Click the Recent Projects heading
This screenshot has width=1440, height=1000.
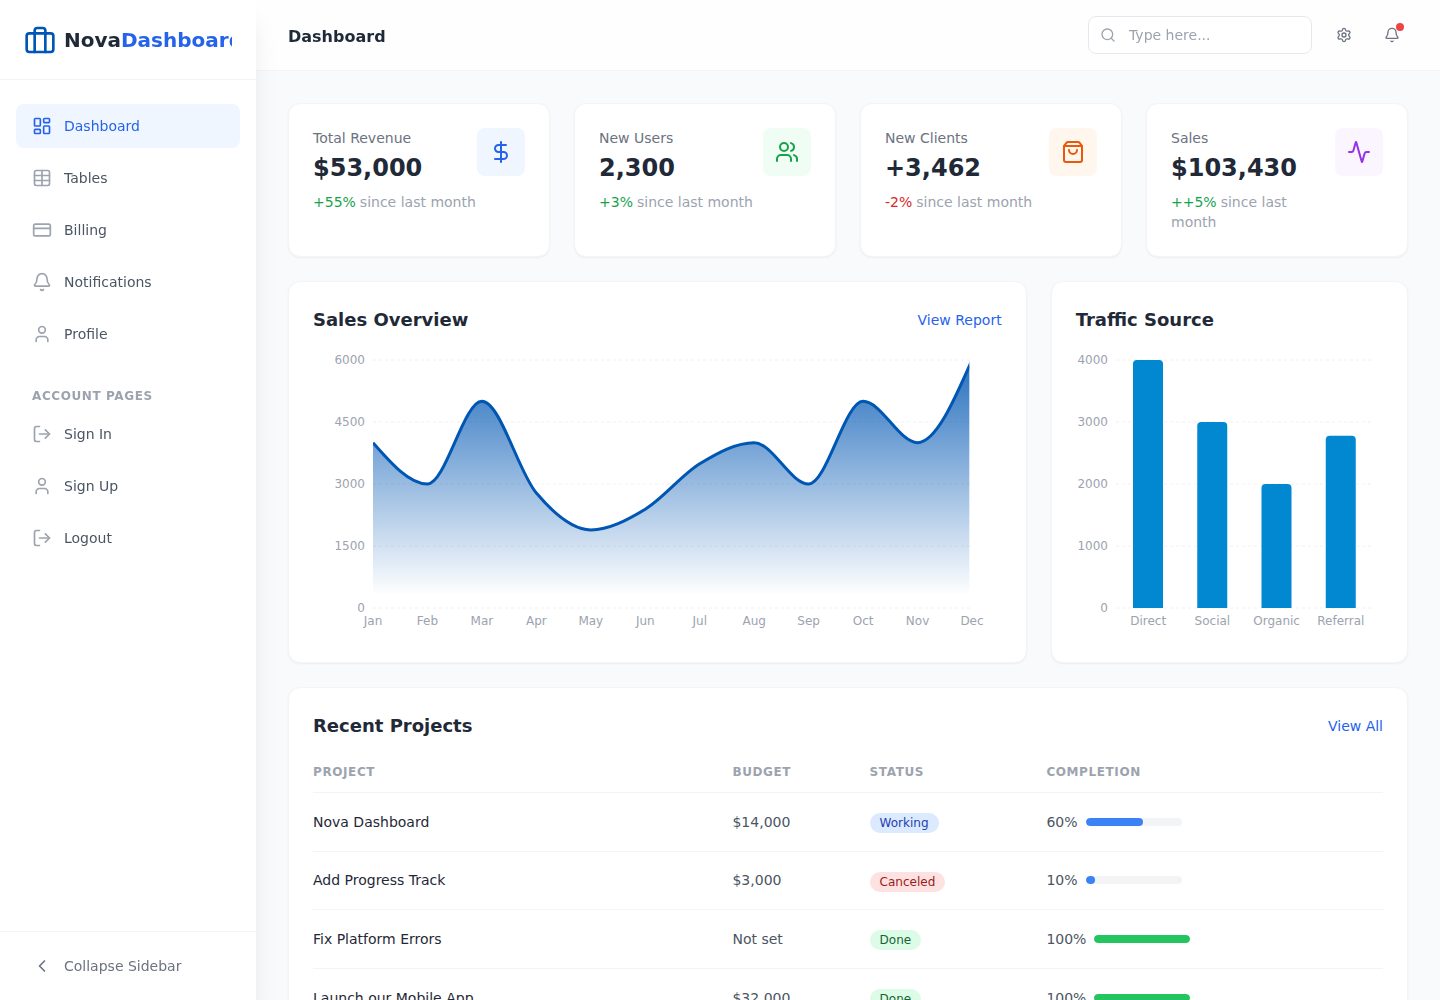[x=392, y=726]
